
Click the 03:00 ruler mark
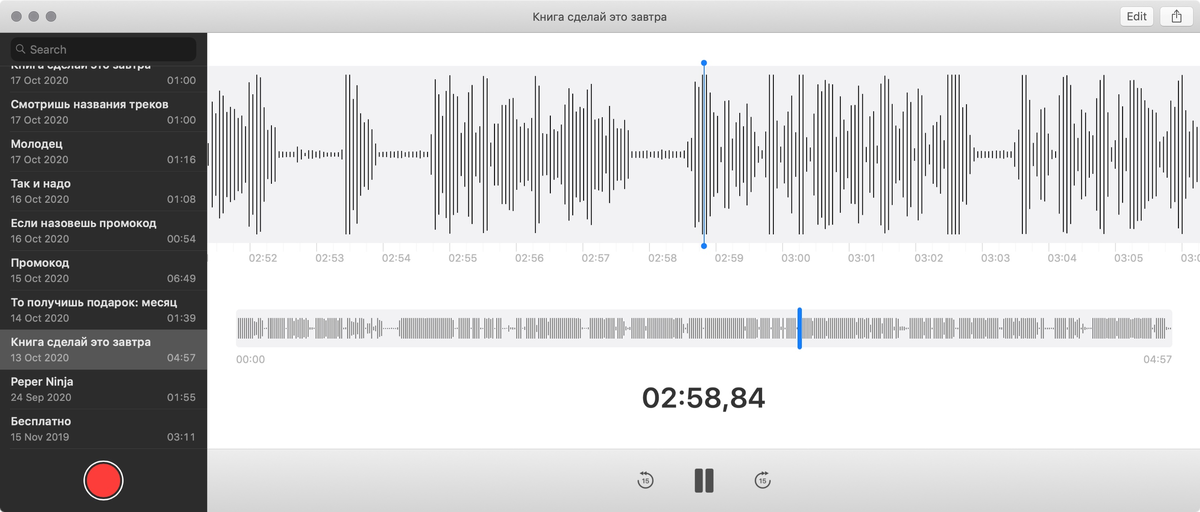[x=796, y=258]
